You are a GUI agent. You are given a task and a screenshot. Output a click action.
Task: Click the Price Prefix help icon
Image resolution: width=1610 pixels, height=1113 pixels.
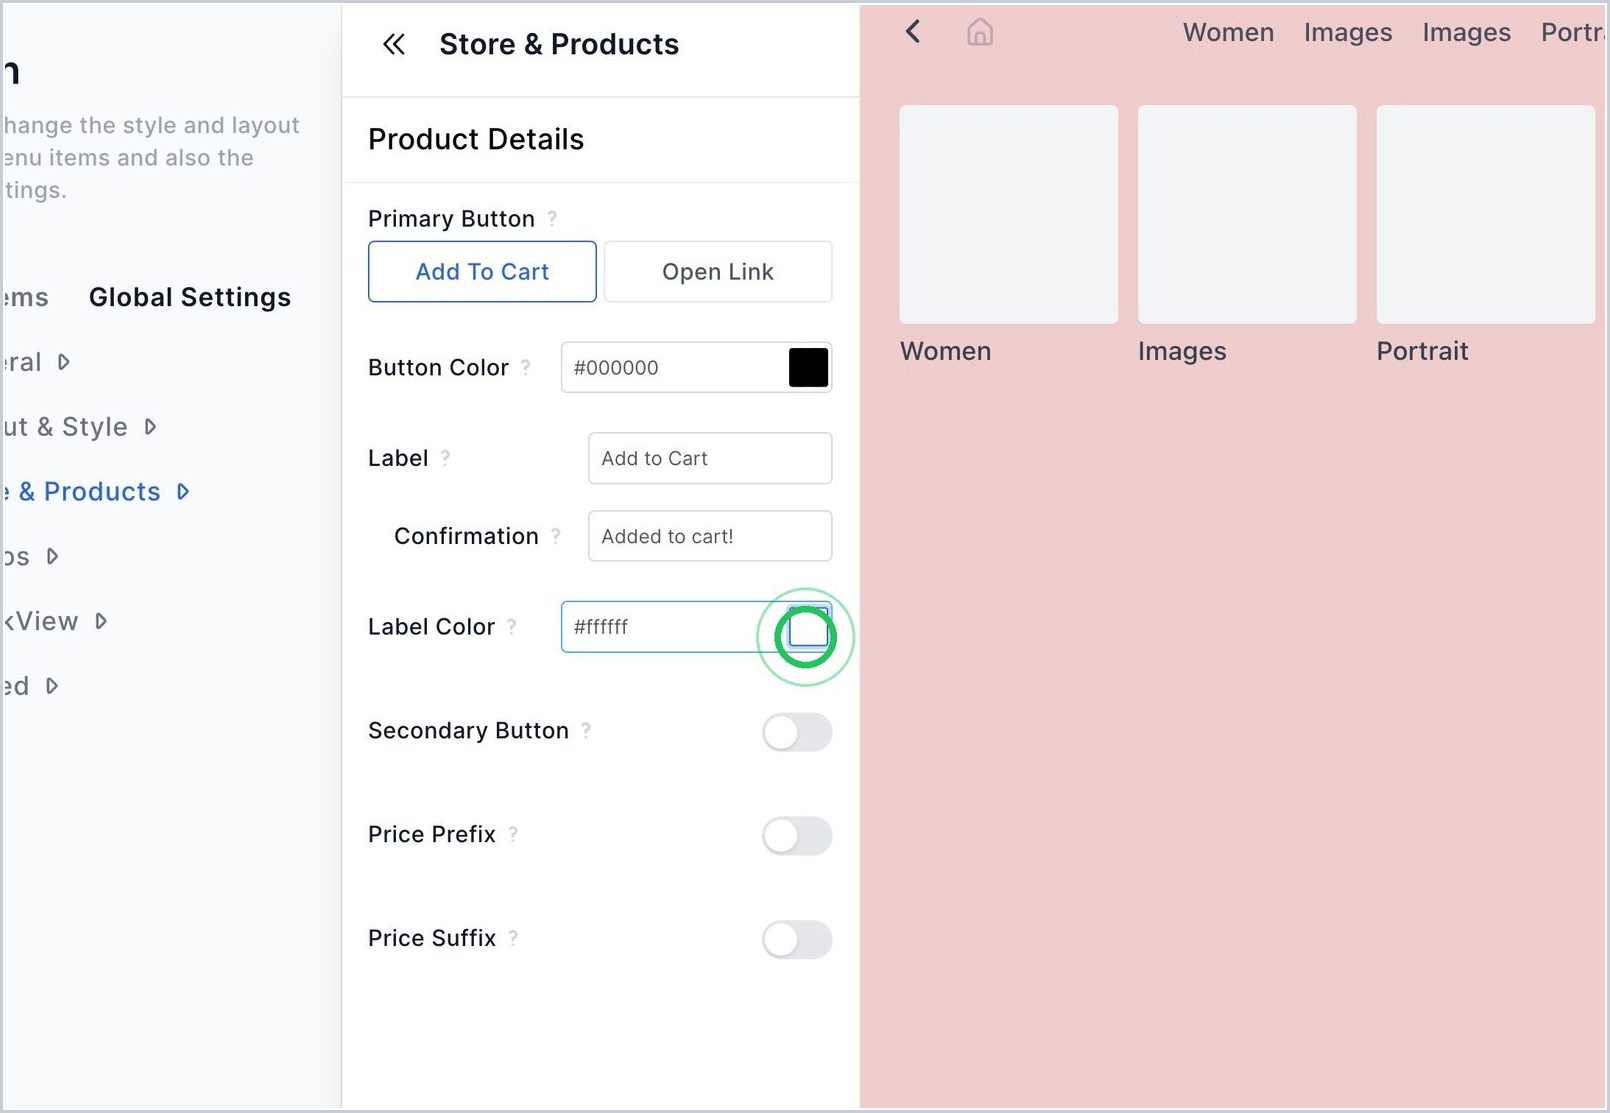(x=513, y=834)
